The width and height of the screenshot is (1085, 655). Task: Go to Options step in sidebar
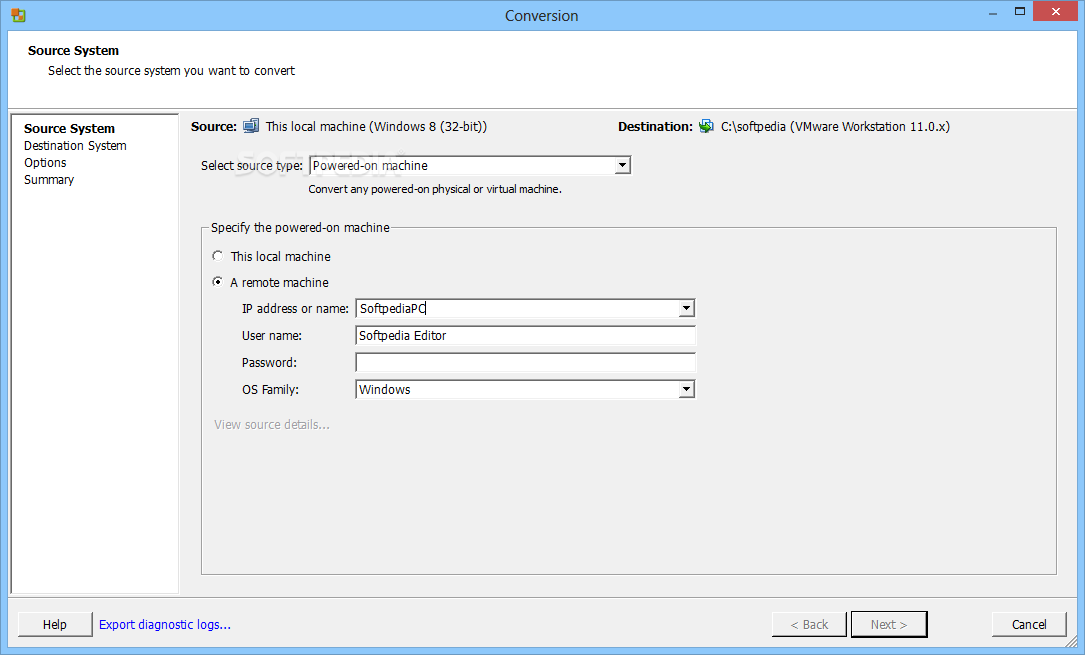[x=46, y=163]
